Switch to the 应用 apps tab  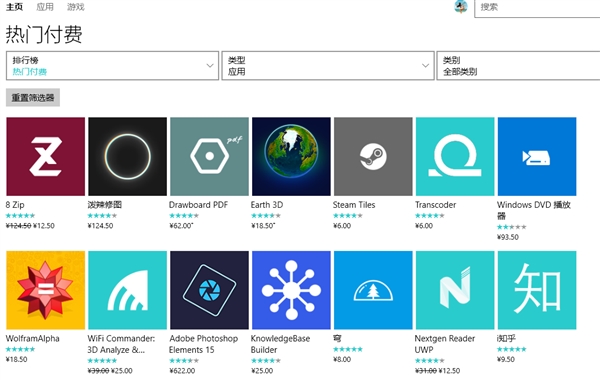coord(45,7)
